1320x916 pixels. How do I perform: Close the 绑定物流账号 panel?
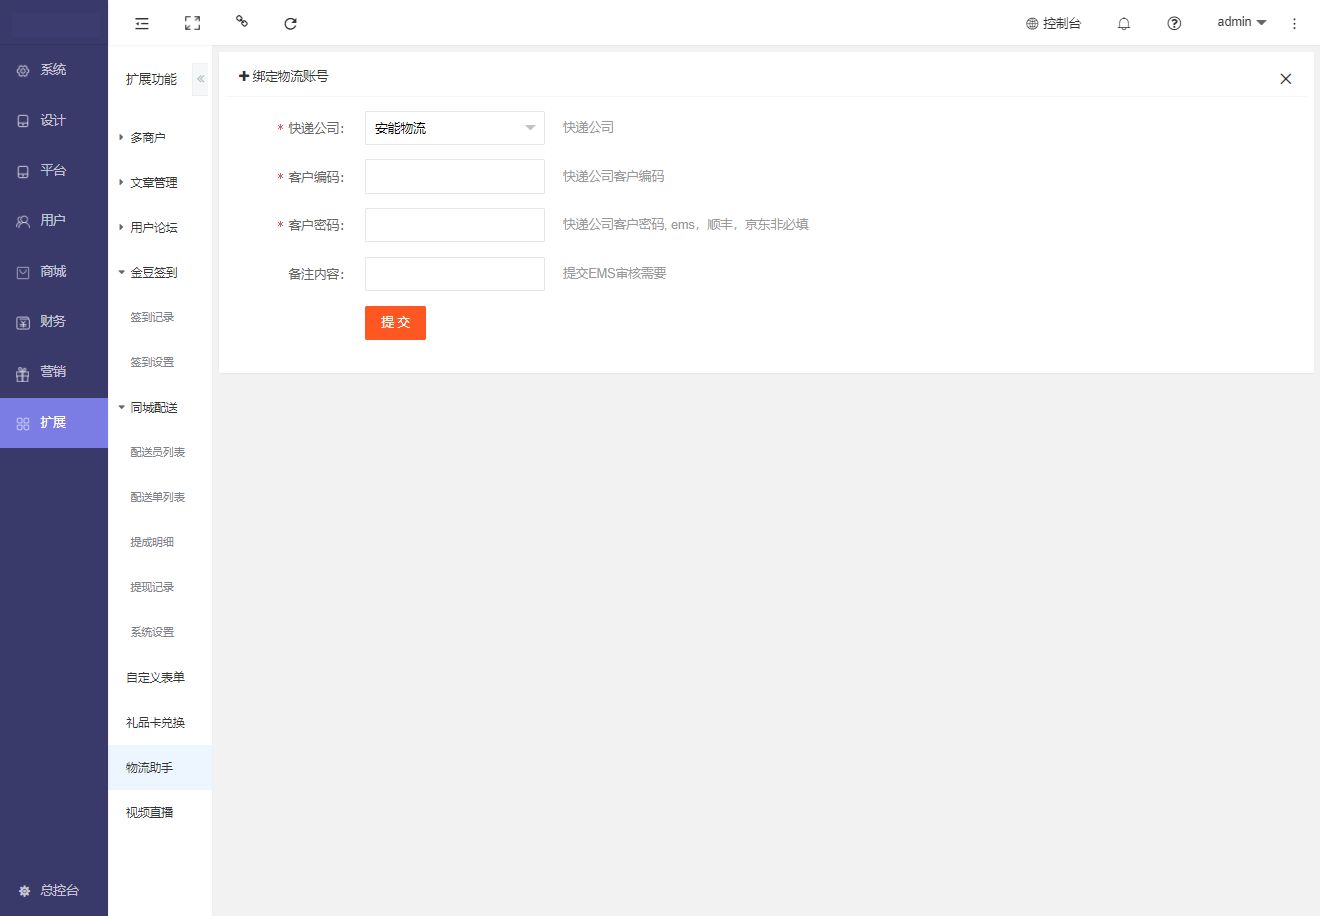click(x=1286, y=79)
